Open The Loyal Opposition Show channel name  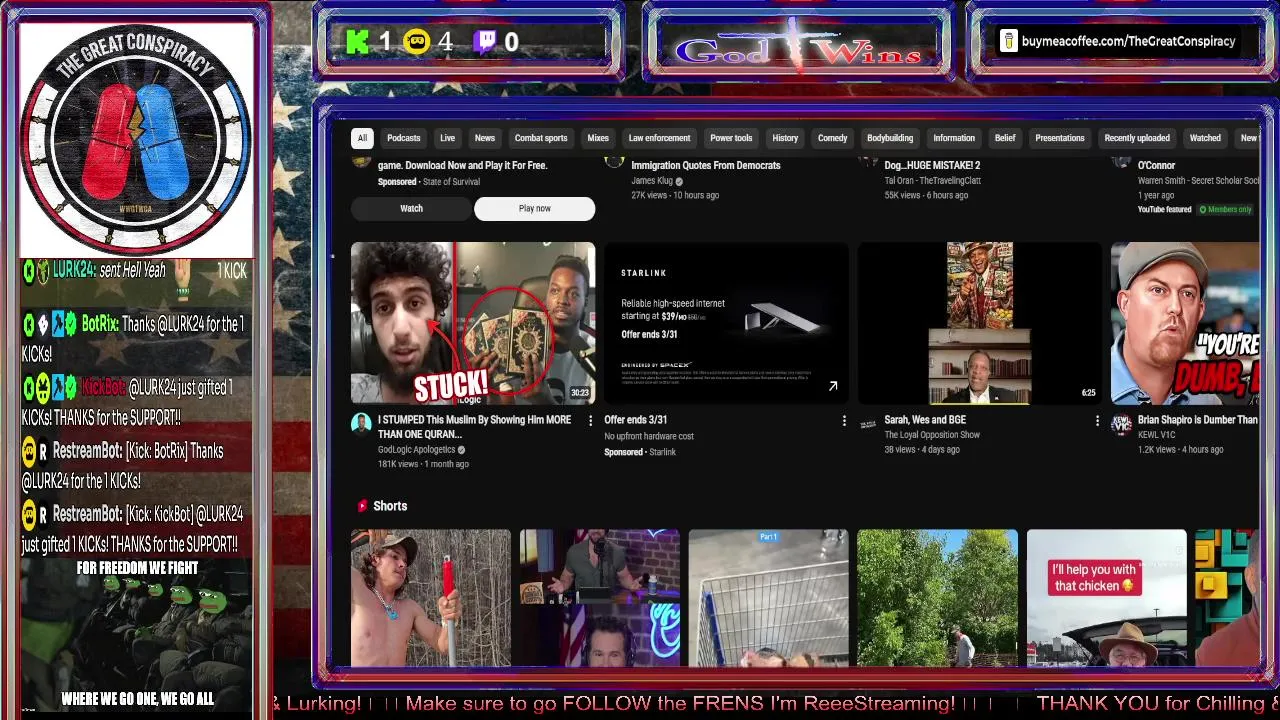tap(932, 435)
